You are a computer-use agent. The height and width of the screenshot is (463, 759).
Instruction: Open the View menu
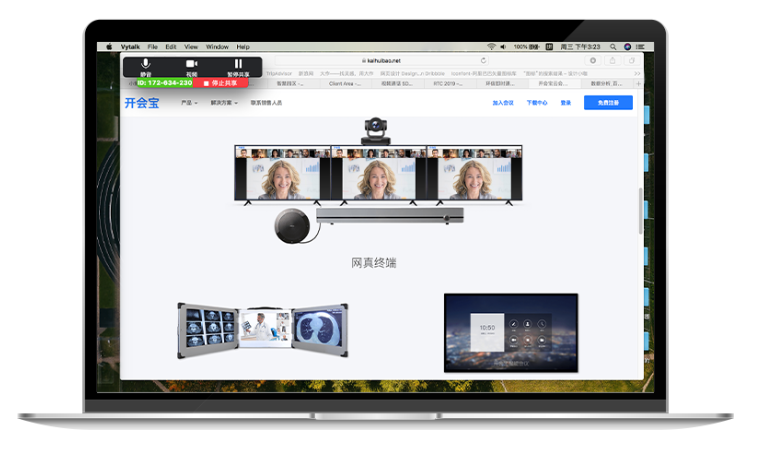[191, 47]
